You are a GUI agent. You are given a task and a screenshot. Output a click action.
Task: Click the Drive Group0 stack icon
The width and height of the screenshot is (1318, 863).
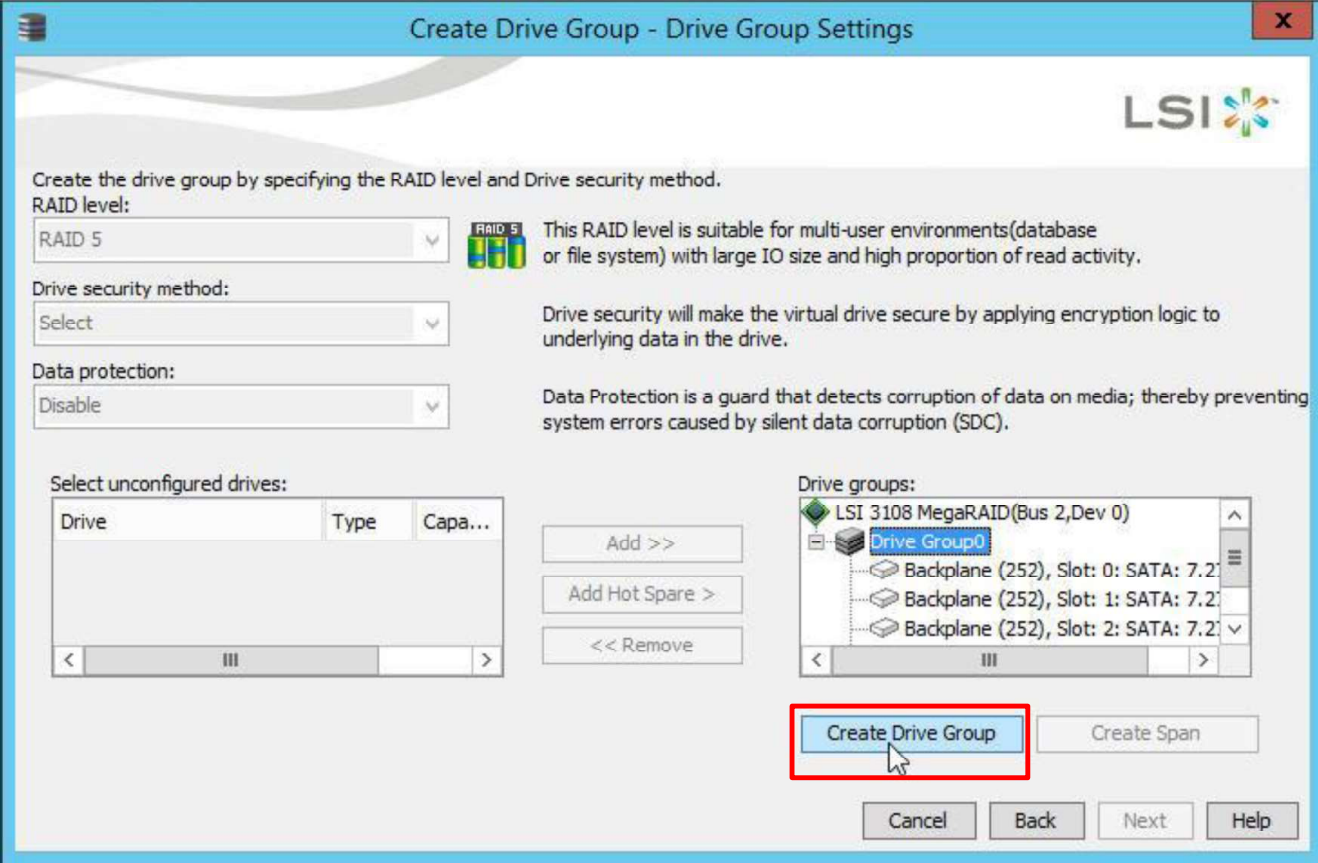coord(849,542)
